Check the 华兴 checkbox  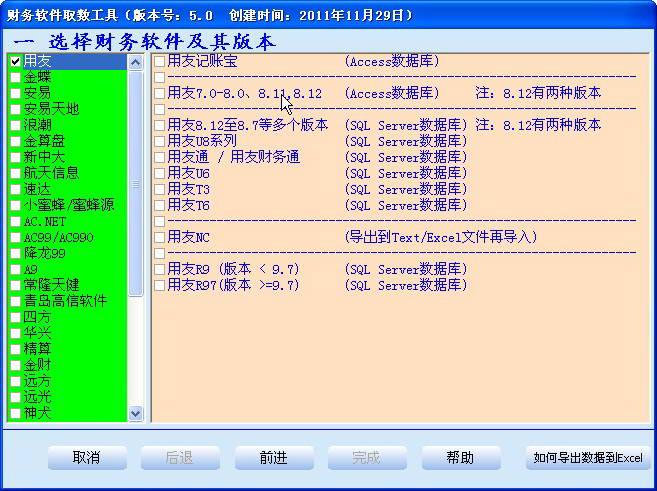16,333
